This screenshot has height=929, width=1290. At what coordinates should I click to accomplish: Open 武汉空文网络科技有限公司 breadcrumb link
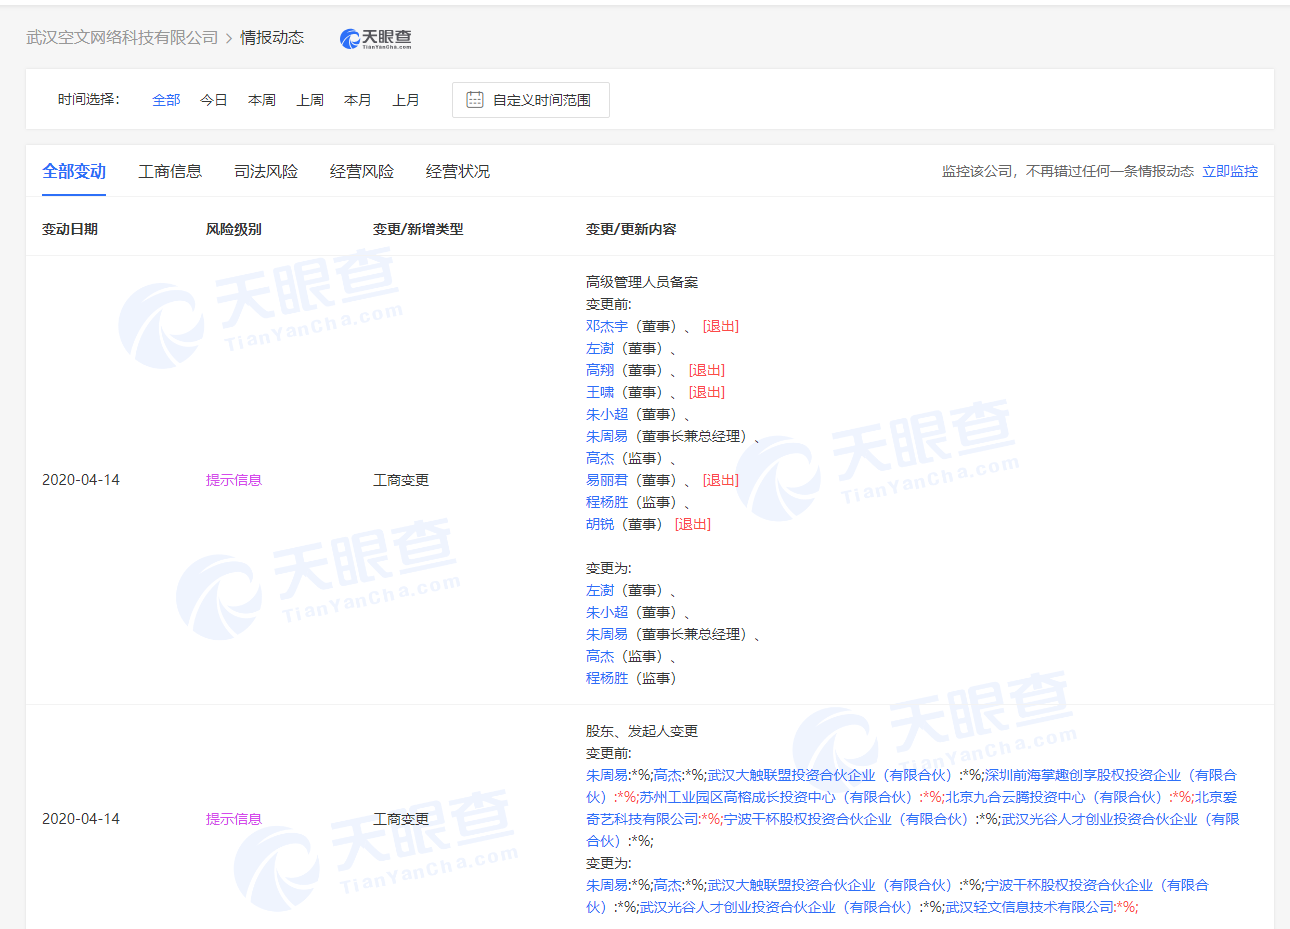pos(122,37)
